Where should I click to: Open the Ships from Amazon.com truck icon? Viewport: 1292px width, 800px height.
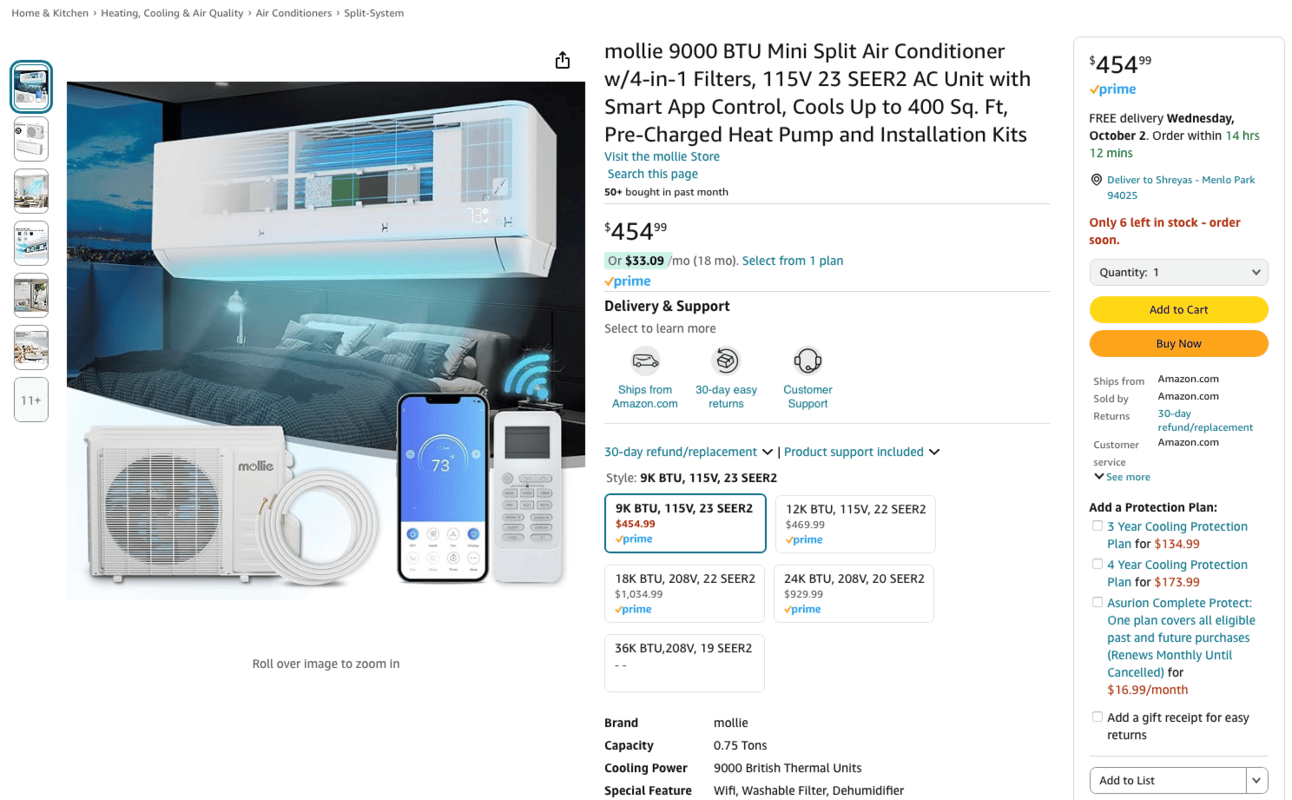click(x=645, y=360)
